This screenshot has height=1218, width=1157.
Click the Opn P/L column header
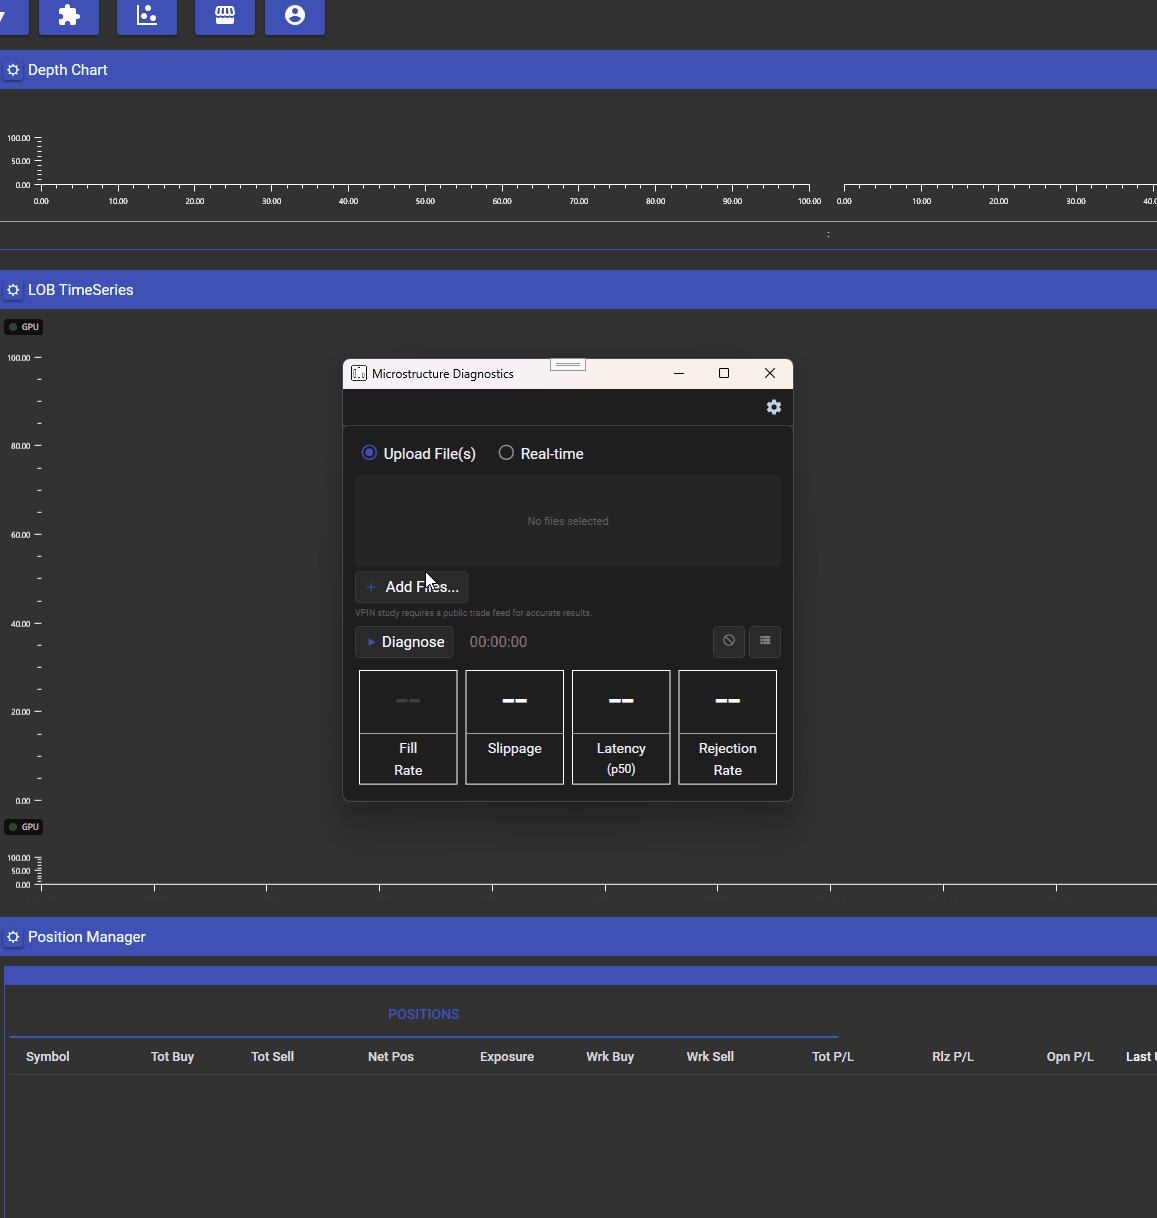(x=1070, y=1057)
